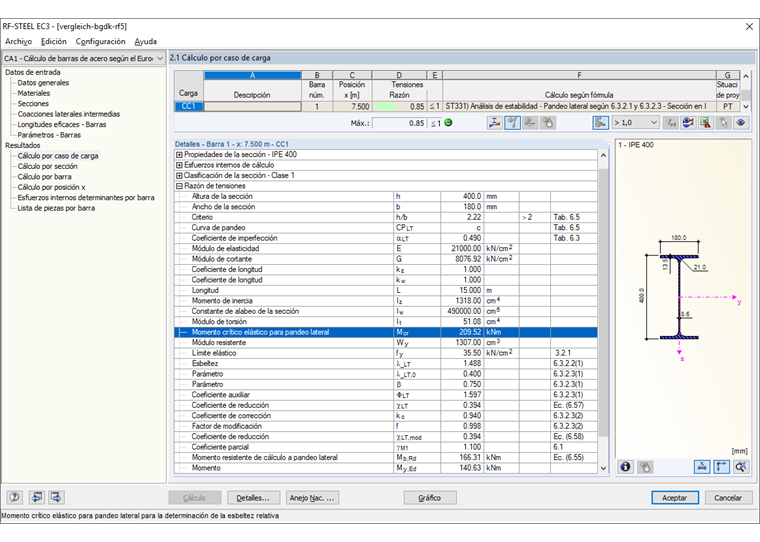
Task: Click the greyed icon next to the info button
Action: [645, 467]
